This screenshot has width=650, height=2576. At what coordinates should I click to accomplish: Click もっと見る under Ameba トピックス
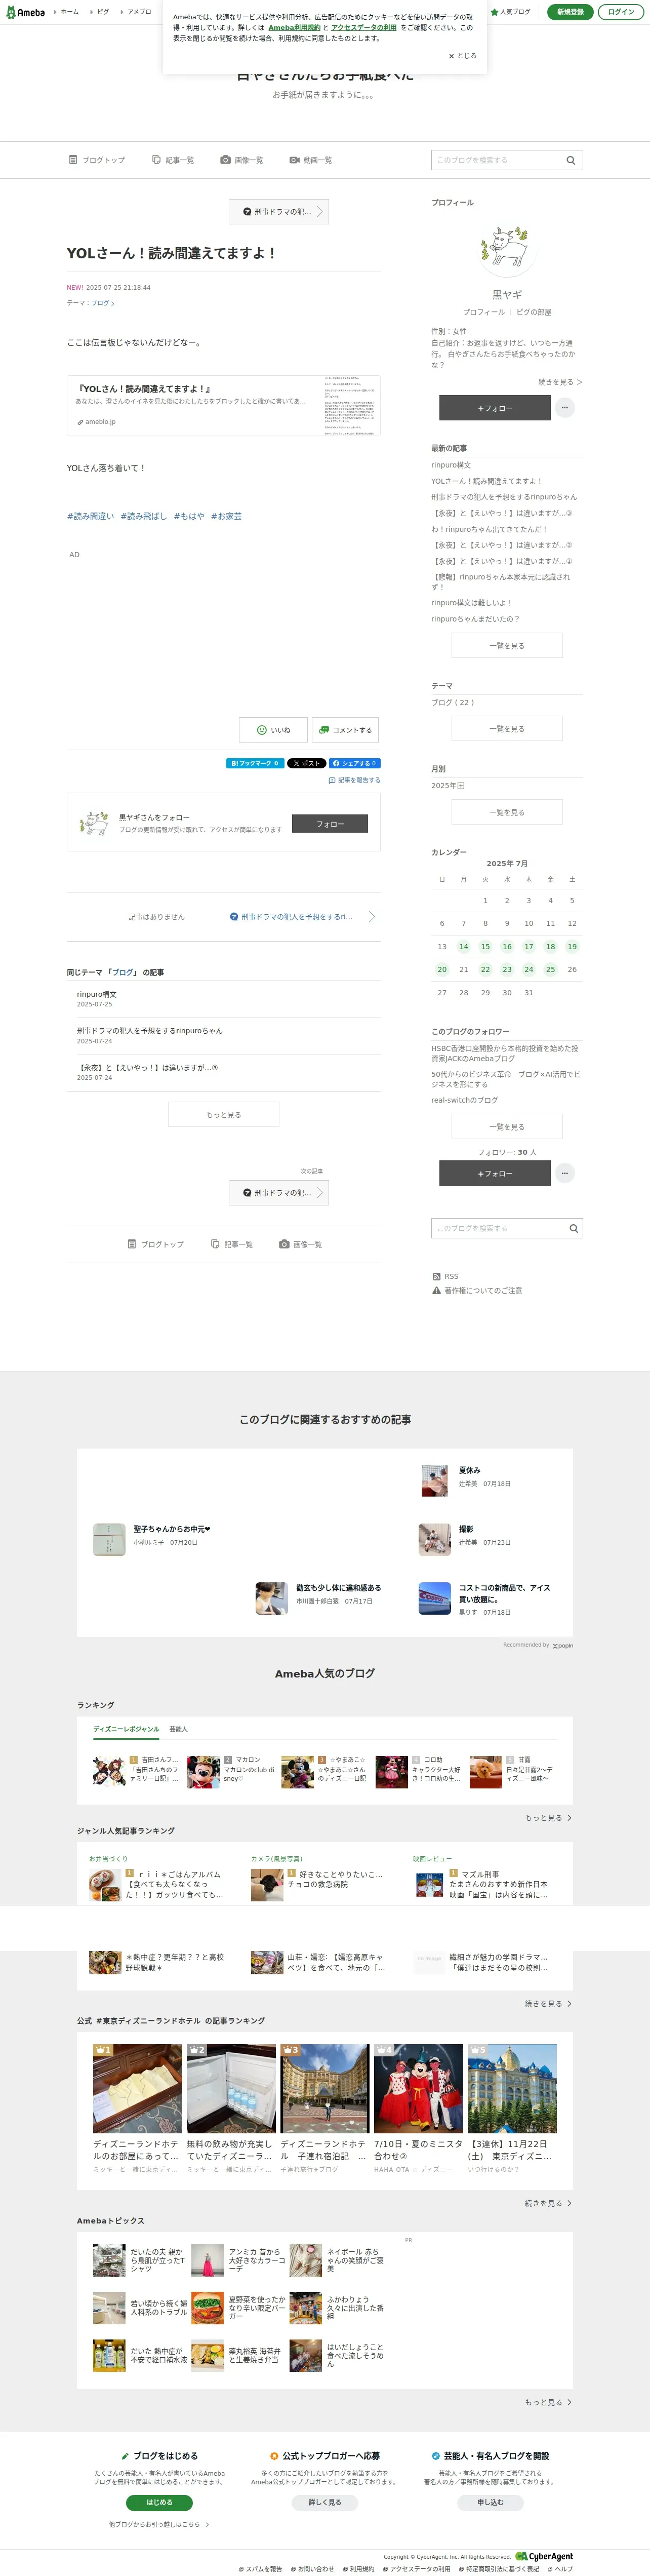(548, 2402)
